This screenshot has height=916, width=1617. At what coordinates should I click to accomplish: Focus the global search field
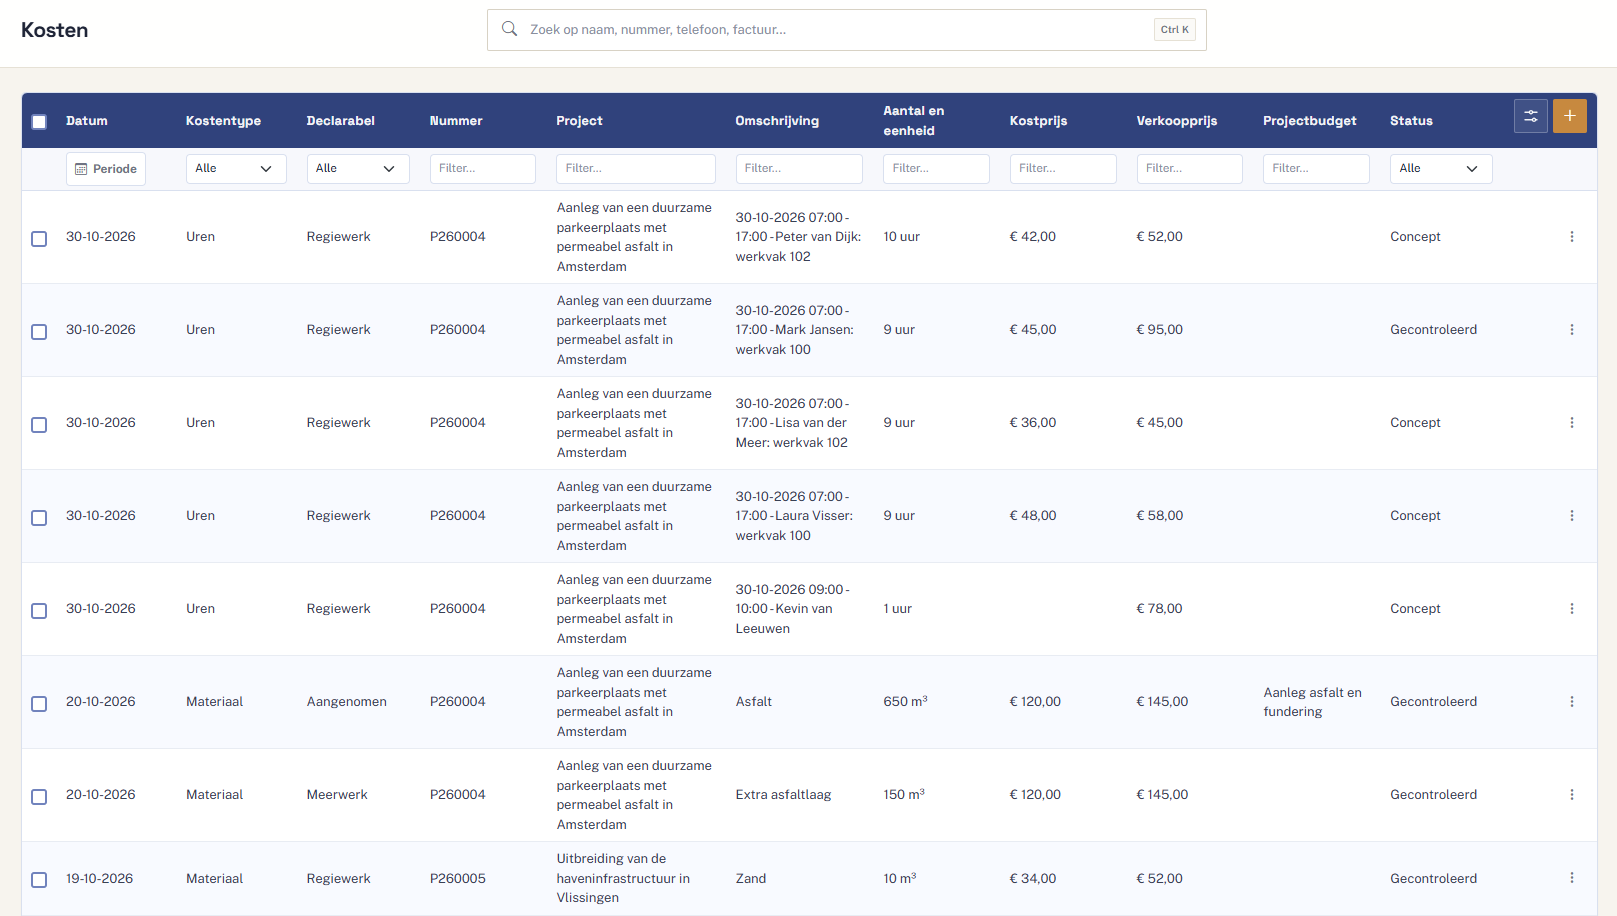[x=846, y=30]
